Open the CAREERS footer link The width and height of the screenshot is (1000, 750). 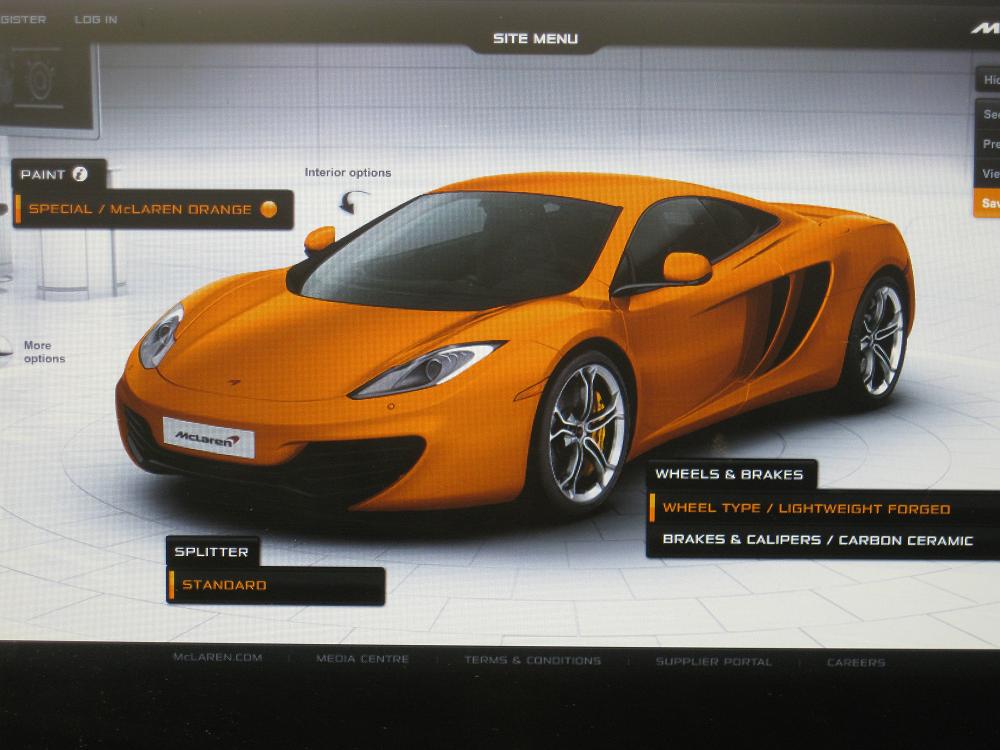point(856,663)
